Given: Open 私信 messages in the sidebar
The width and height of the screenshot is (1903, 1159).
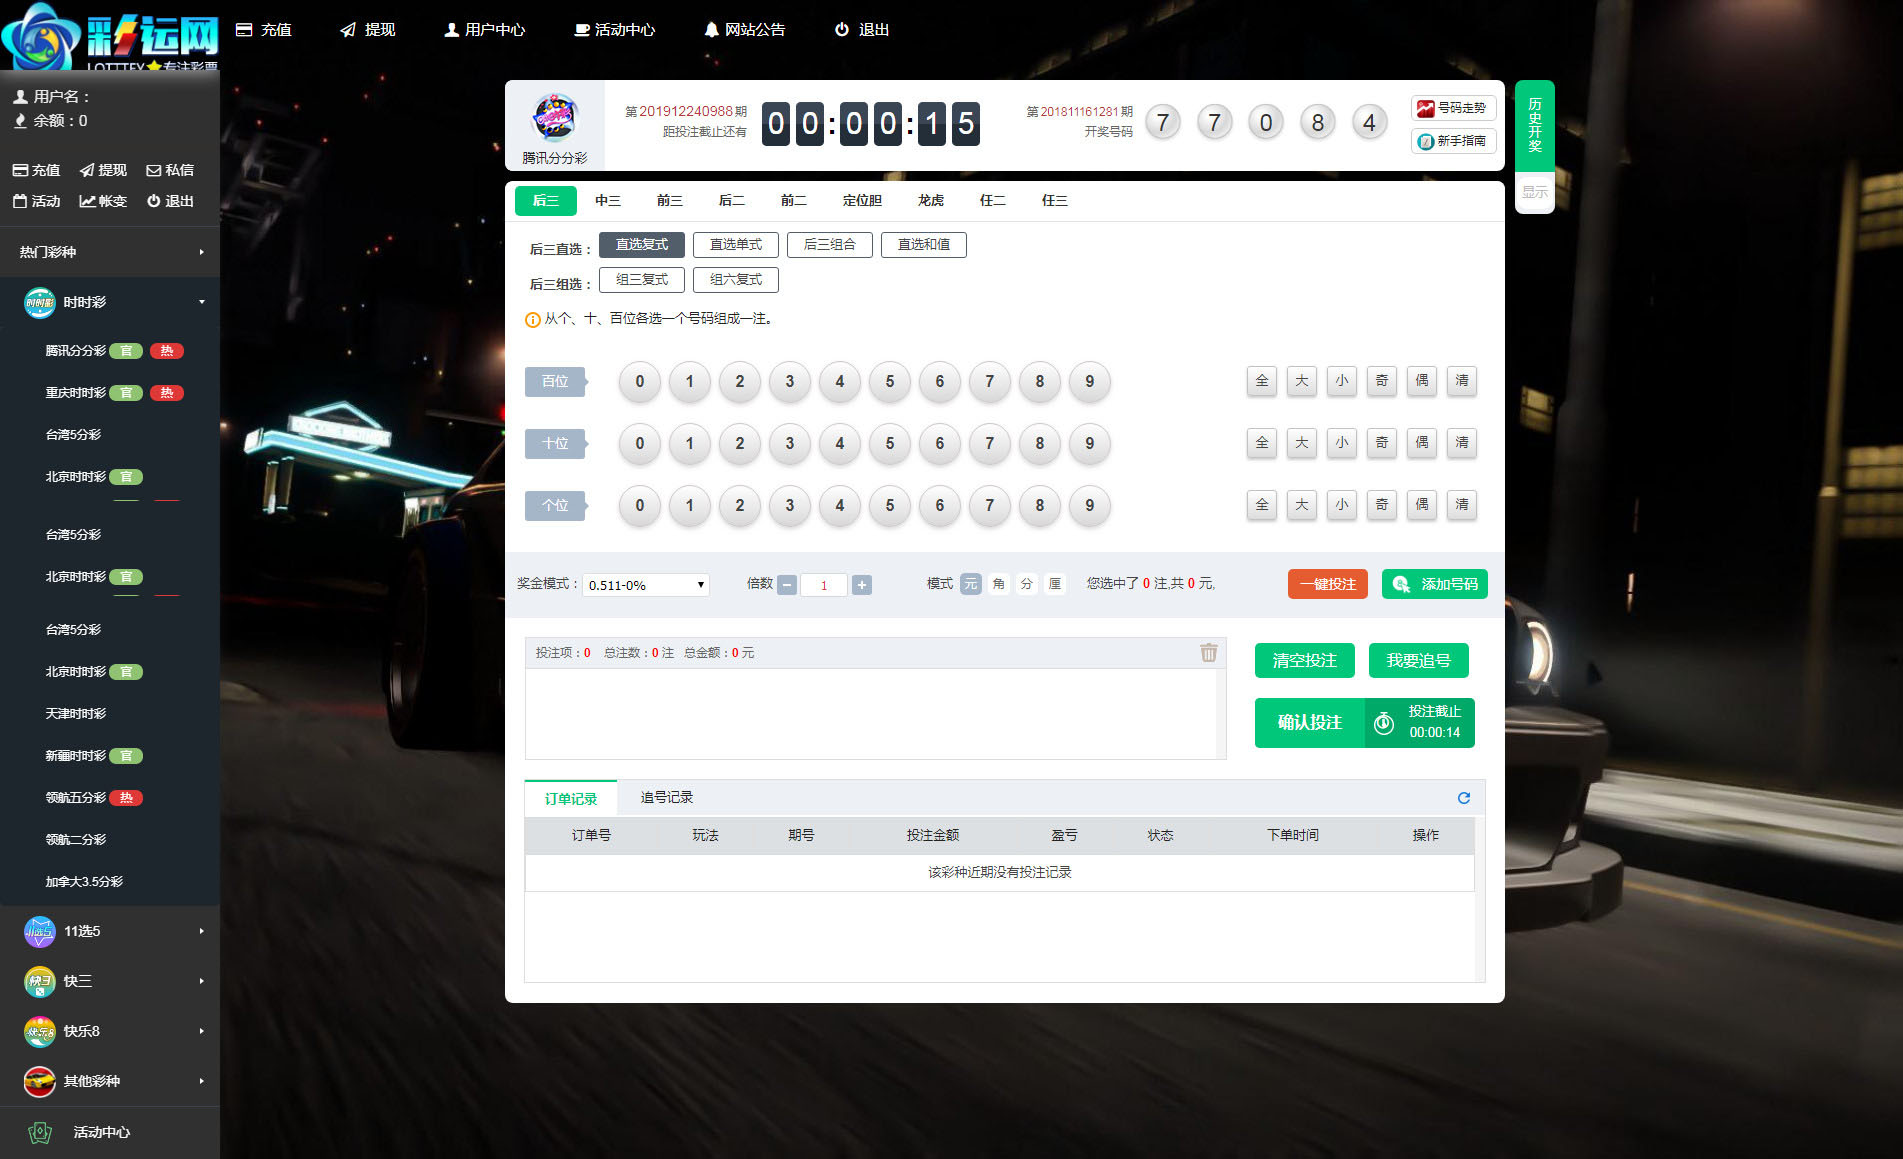Looking at the screenshot, I should click(x=170, y=170).
